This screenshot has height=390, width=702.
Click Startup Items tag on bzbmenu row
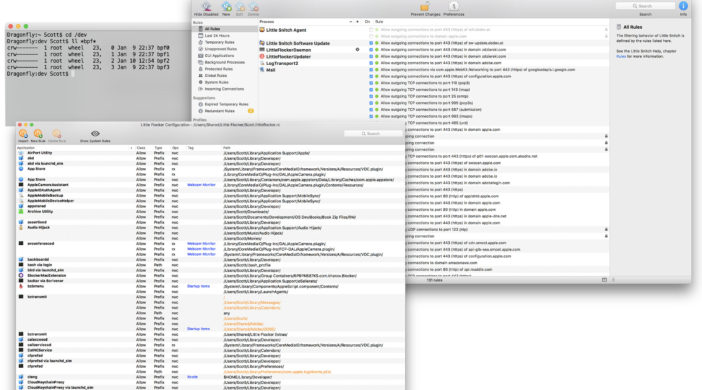point(198,286)
